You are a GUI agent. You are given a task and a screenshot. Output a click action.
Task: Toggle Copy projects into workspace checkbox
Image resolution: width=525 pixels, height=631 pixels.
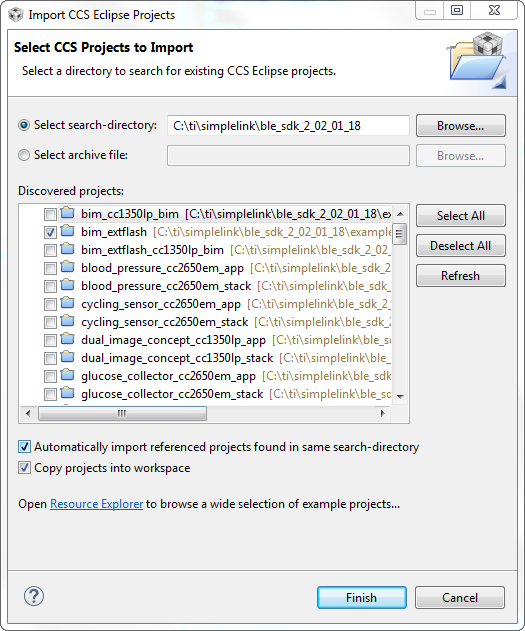coord(24,468)
